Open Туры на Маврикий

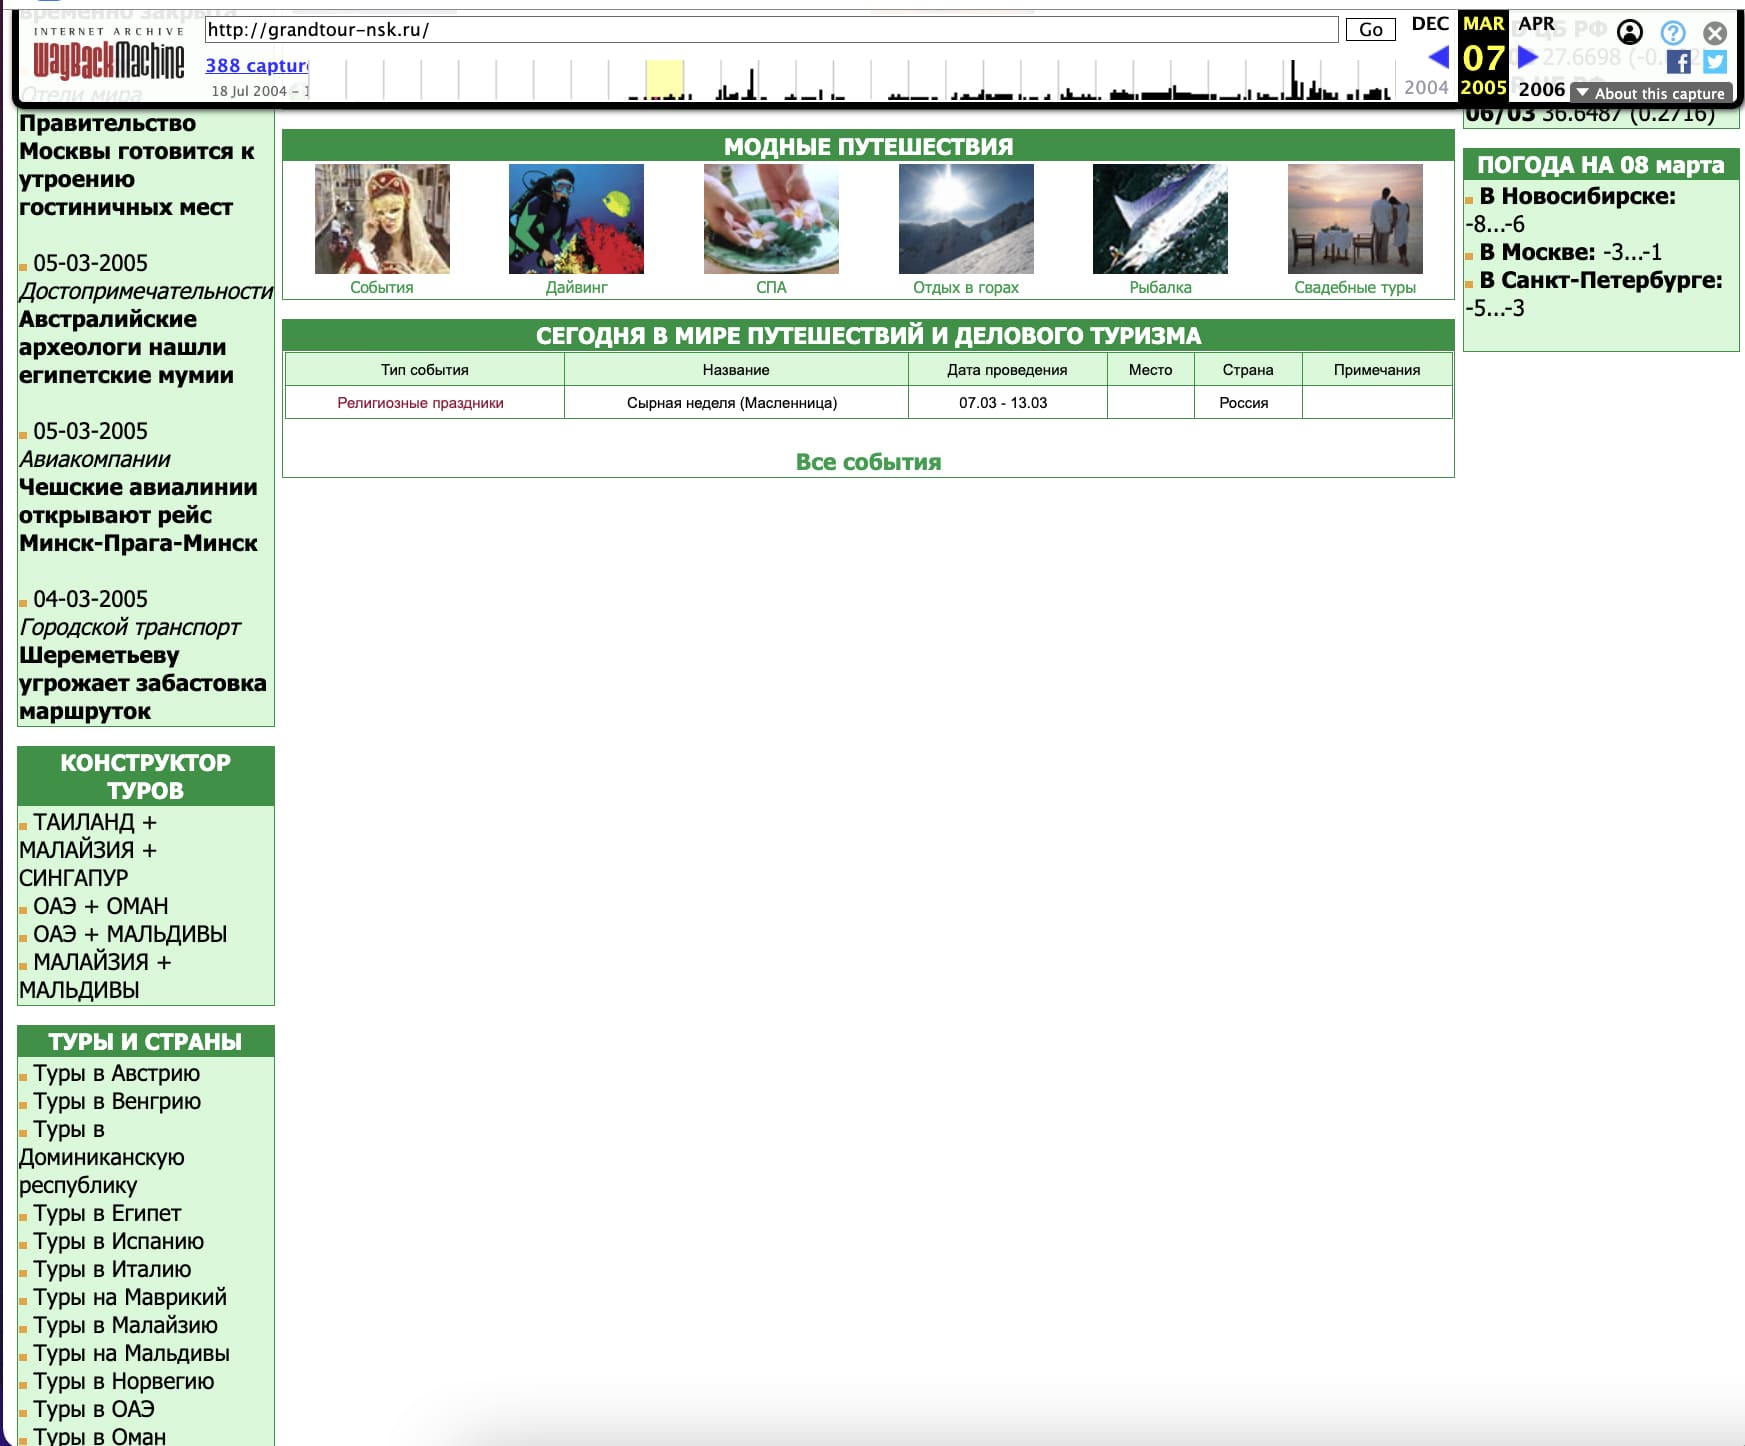130,1297
